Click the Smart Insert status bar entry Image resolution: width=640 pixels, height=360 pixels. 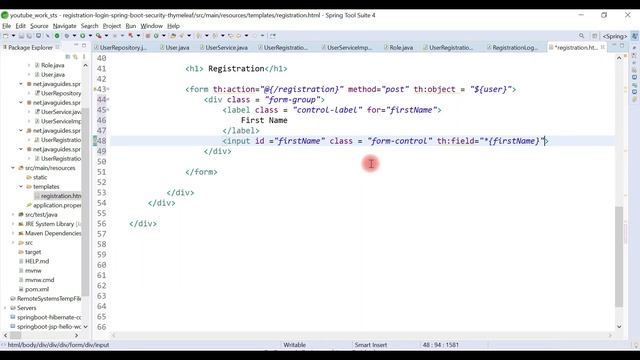click(x=371, y=345)
